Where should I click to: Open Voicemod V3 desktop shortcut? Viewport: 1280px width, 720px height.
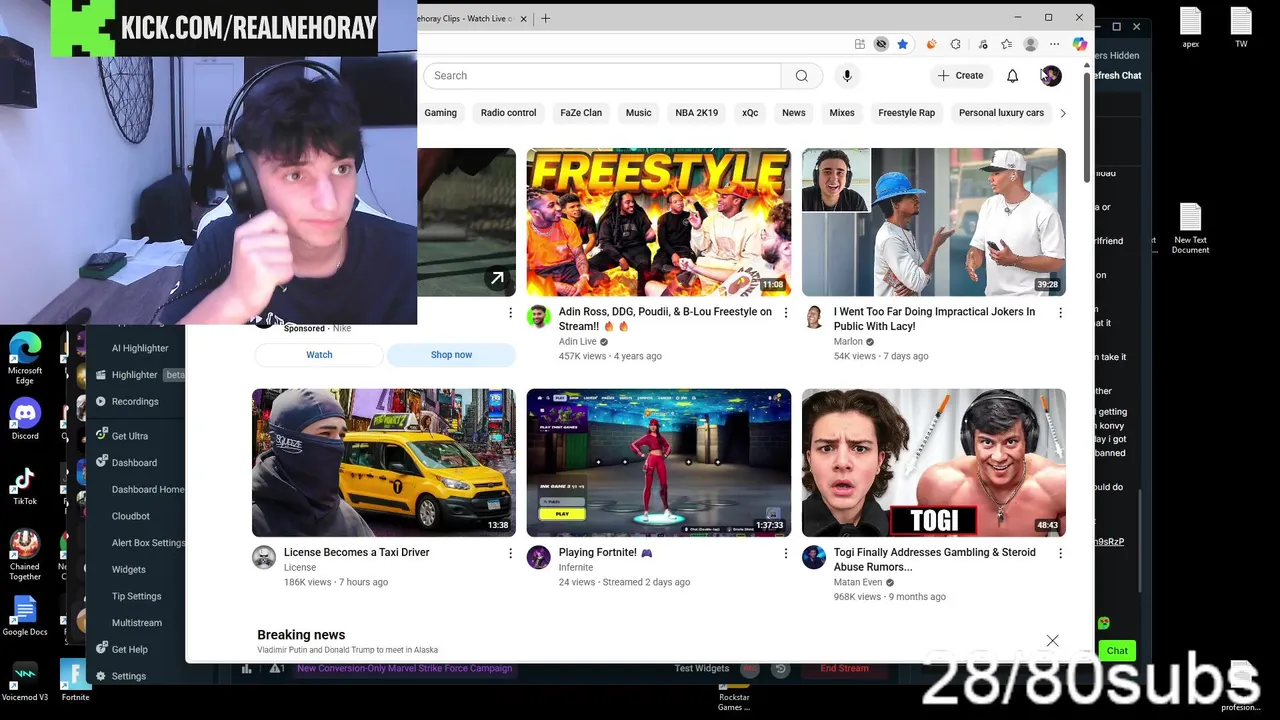[x=25, y=682]
